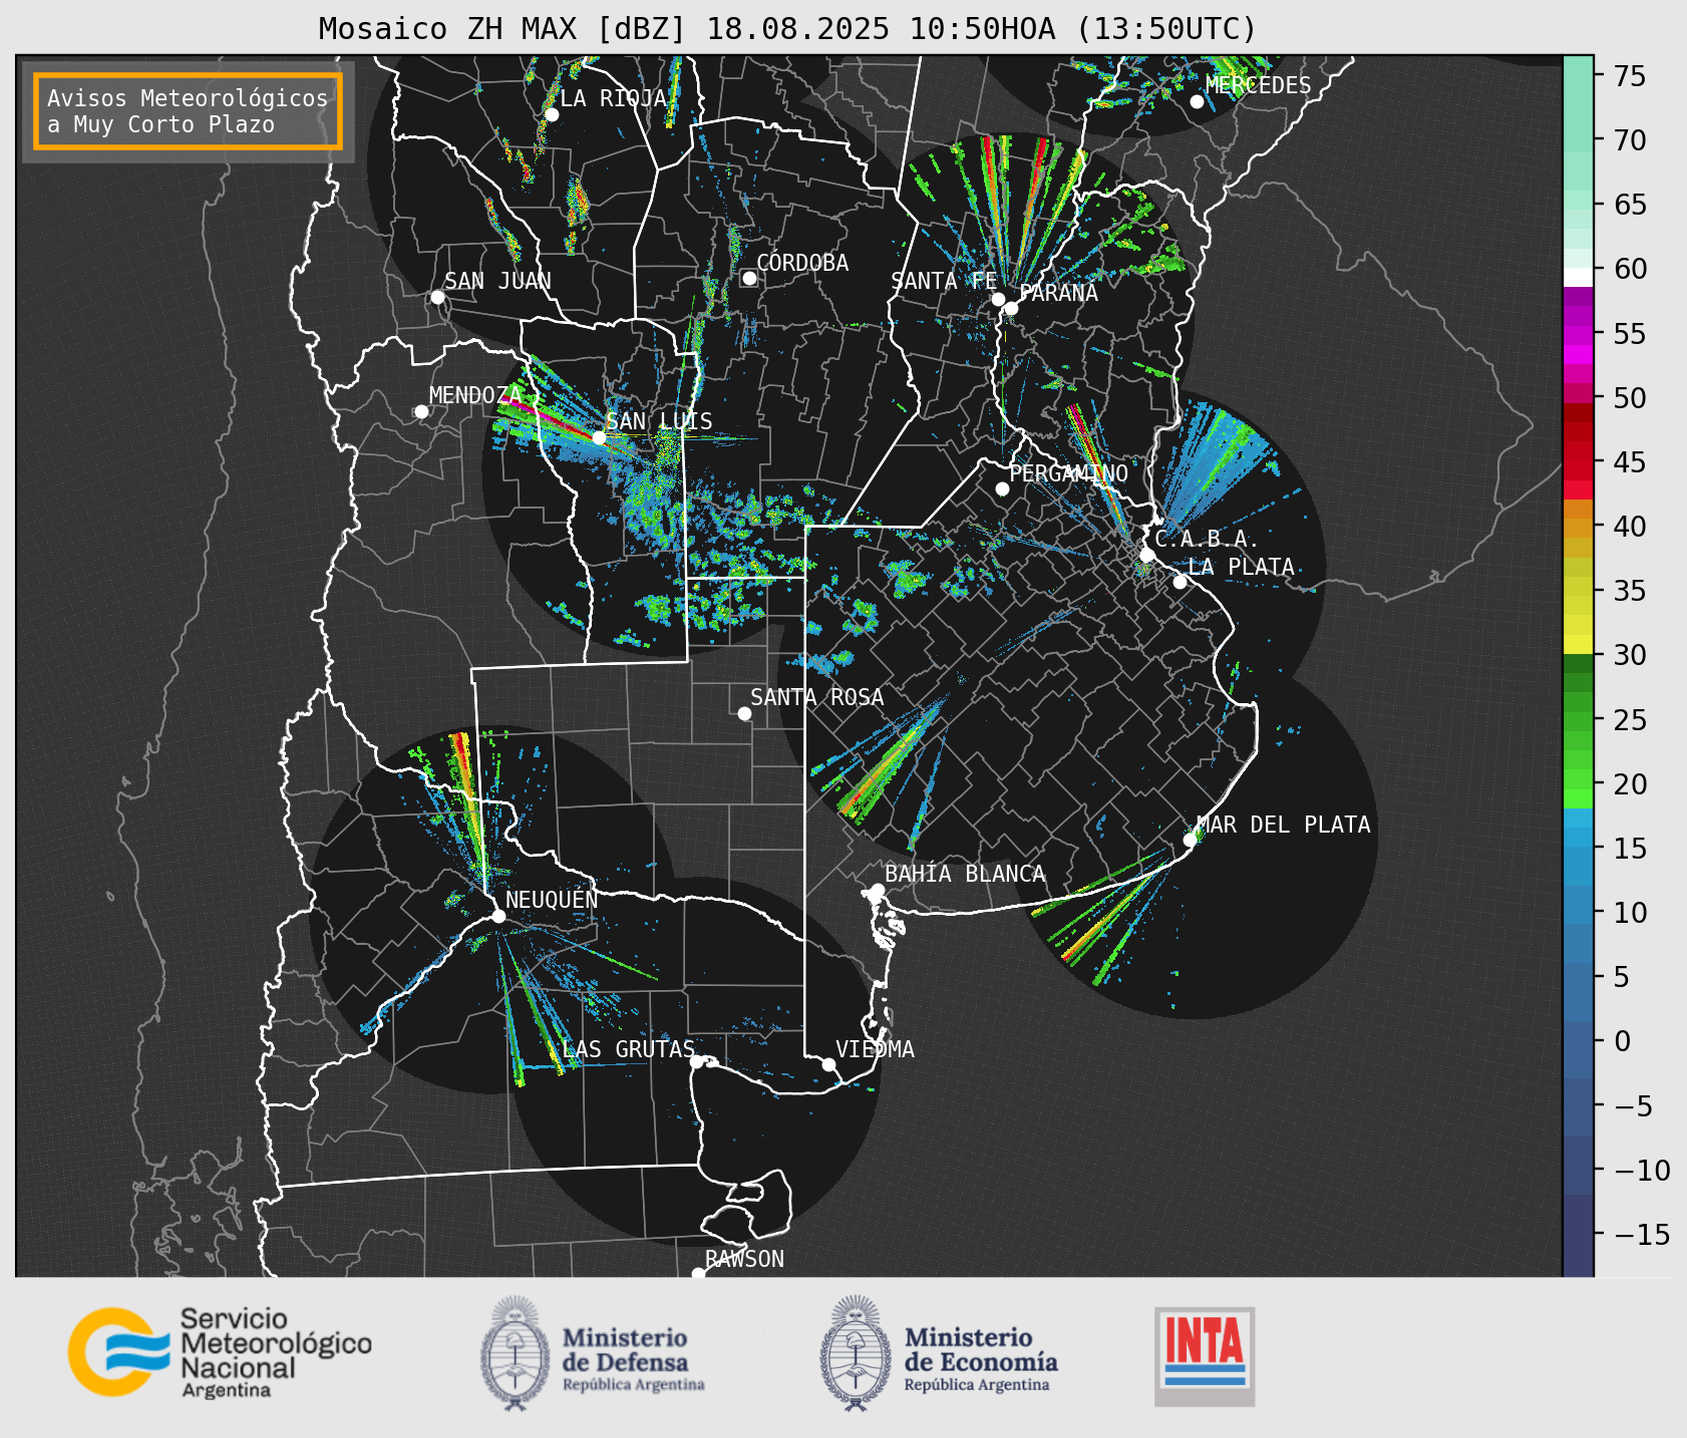
Task: Click the MAR DEL PLATA city marker dot
Action: click(x=1190, y=840)
